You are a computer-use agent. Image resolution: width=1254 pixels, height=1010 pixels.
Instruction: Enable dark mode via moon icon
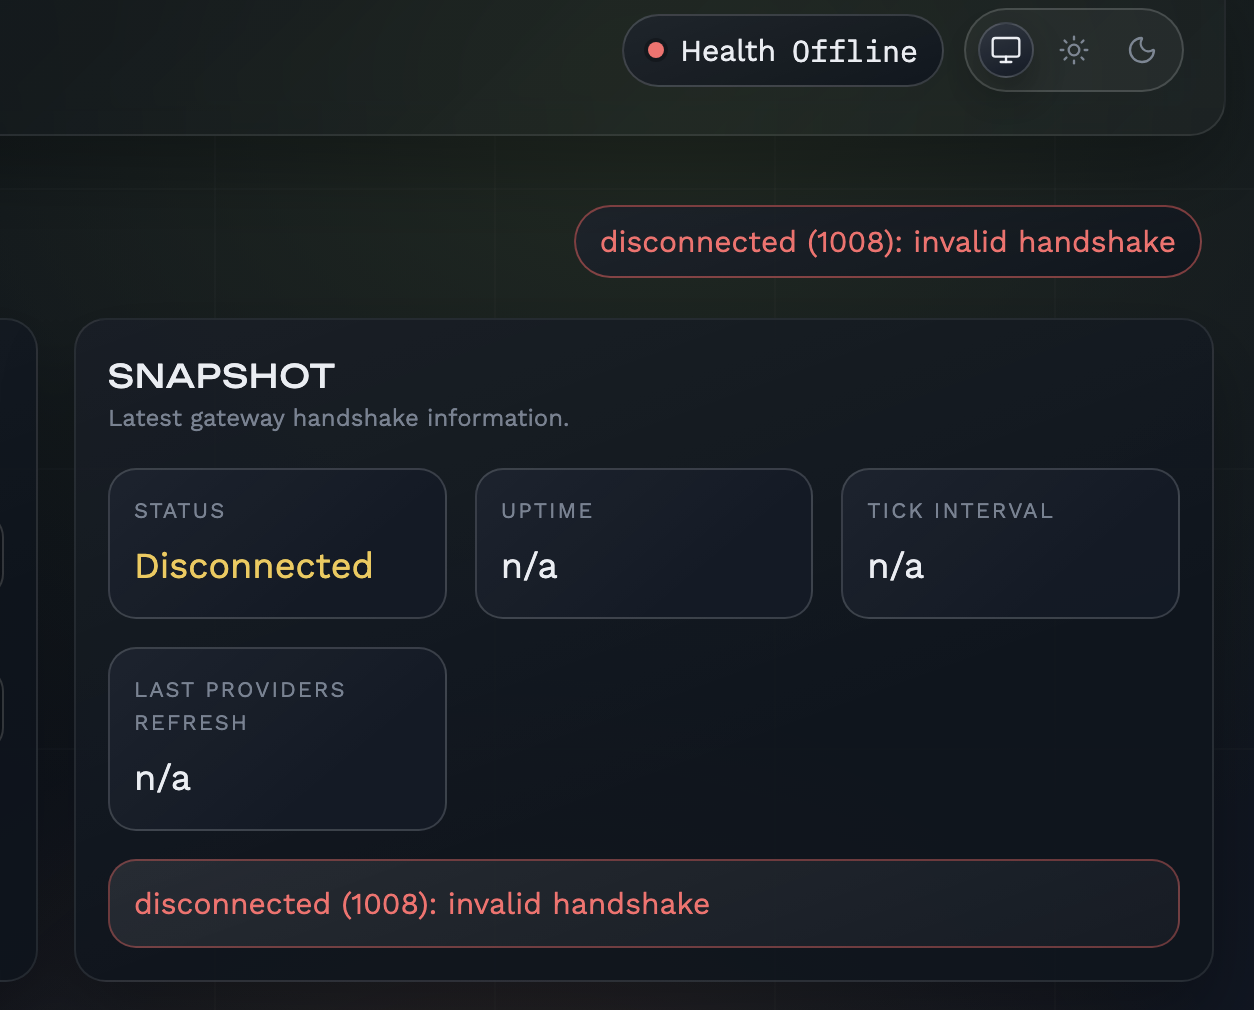point(1141,50)
